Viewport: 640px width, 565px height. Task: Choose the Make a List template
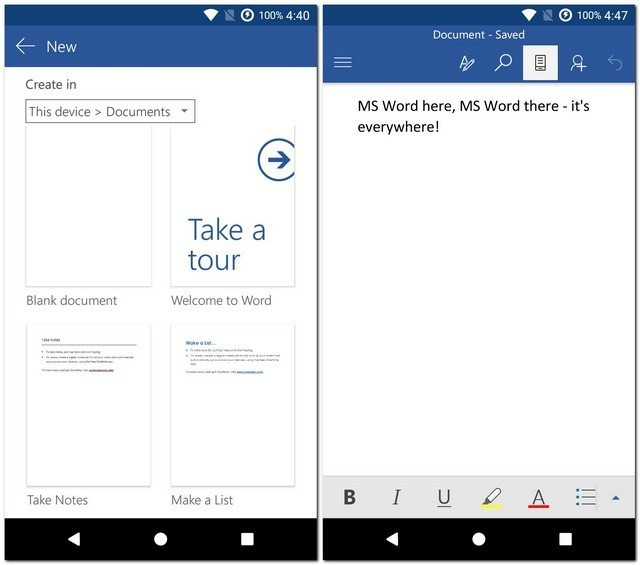click(x=233, y=404)
